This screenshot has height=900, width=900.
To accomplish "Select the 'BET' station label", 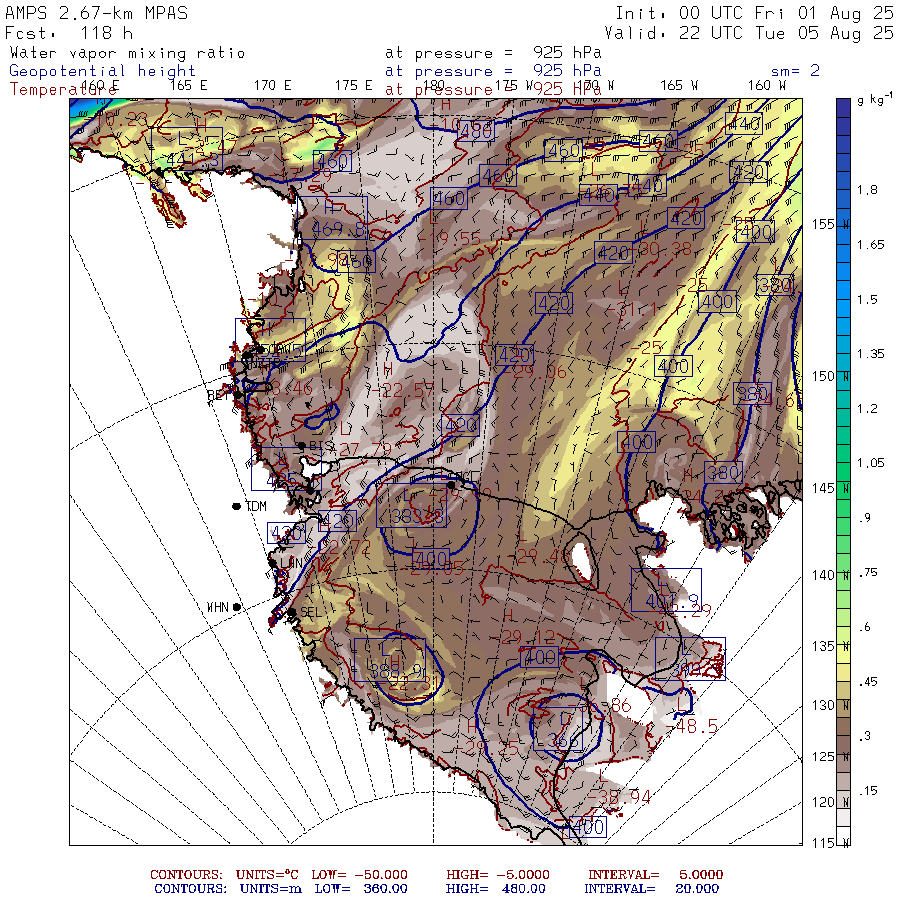I will tap(218, 395).
